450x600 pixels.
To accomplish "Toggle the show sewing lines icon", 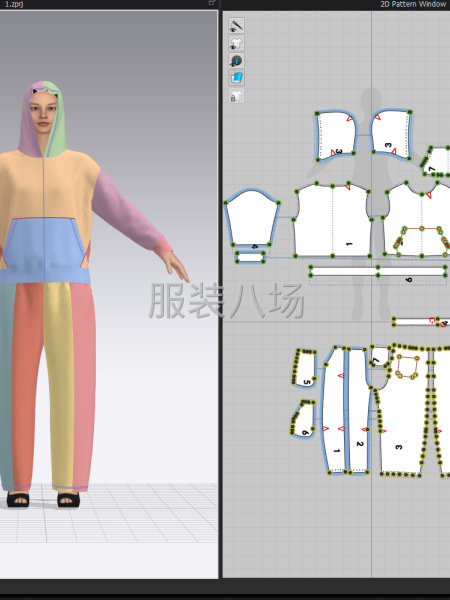I will 237,26.
